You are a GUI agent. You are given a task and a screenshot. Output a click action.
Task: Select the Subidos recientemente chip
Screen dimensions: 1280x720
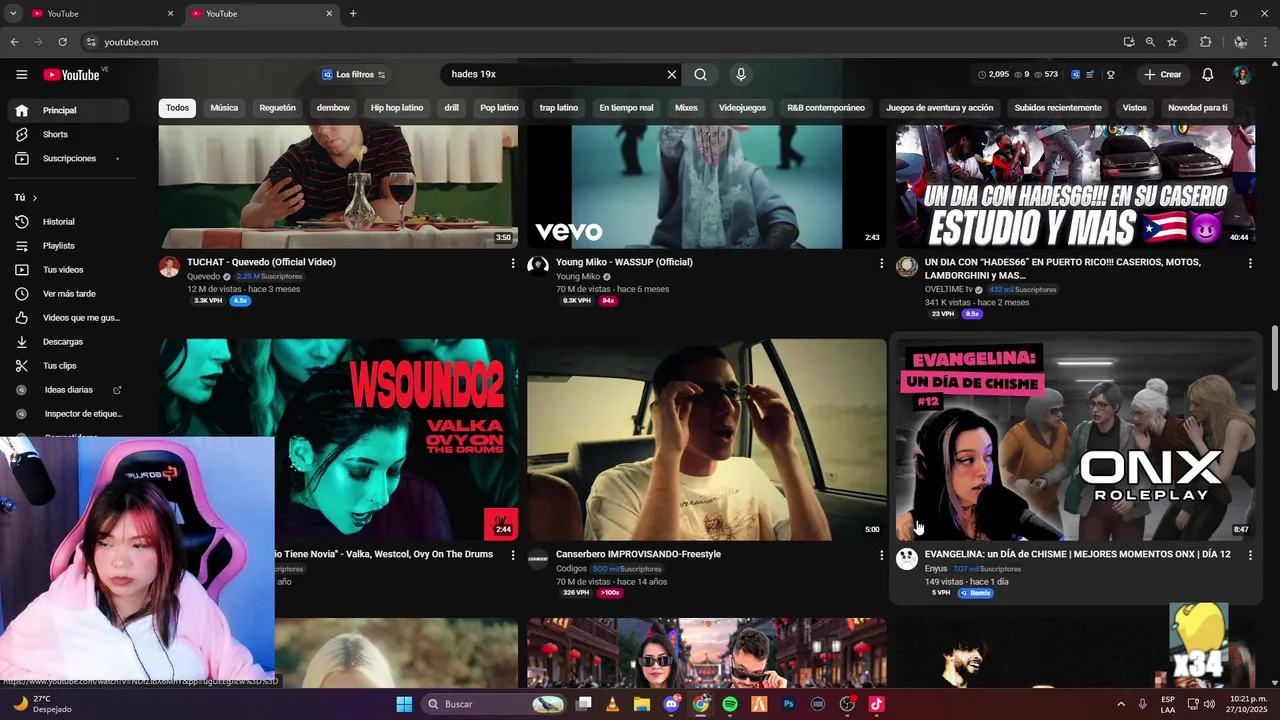tap(1058, 108)
